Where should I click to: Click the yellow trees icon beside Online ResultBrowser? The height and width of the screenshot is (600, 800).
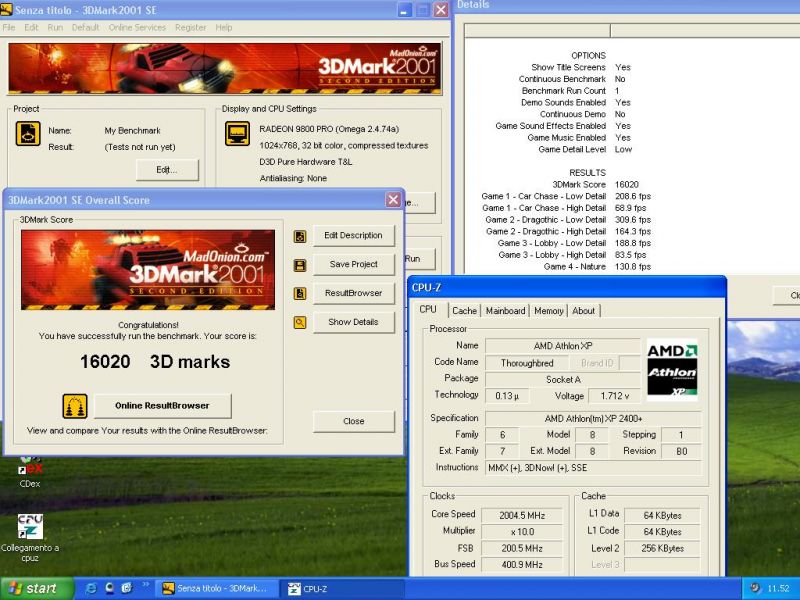click(75, 407)
